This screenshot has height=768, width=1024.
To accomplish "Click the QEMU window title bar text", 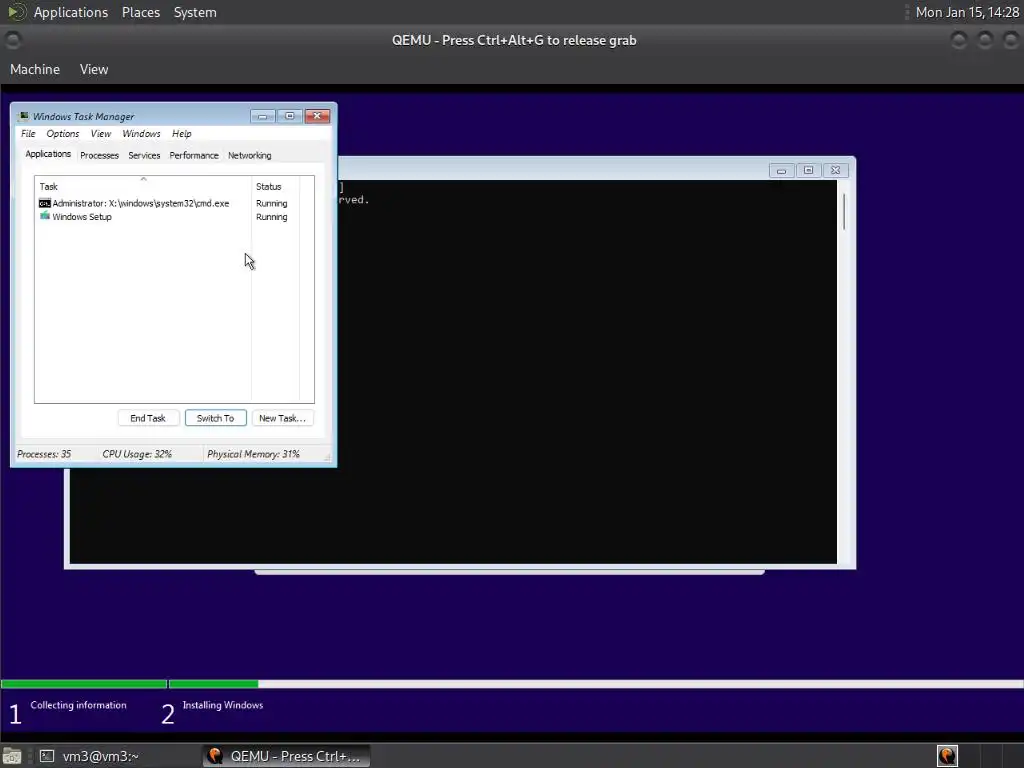I will pyautogui.click(x=514, y=40).
